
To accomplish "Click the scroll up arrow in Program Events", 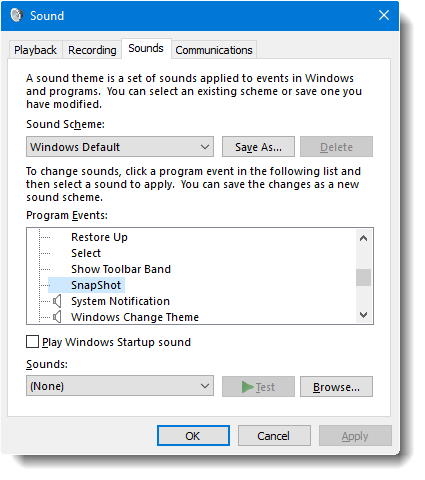I will (x=363, y=238).
